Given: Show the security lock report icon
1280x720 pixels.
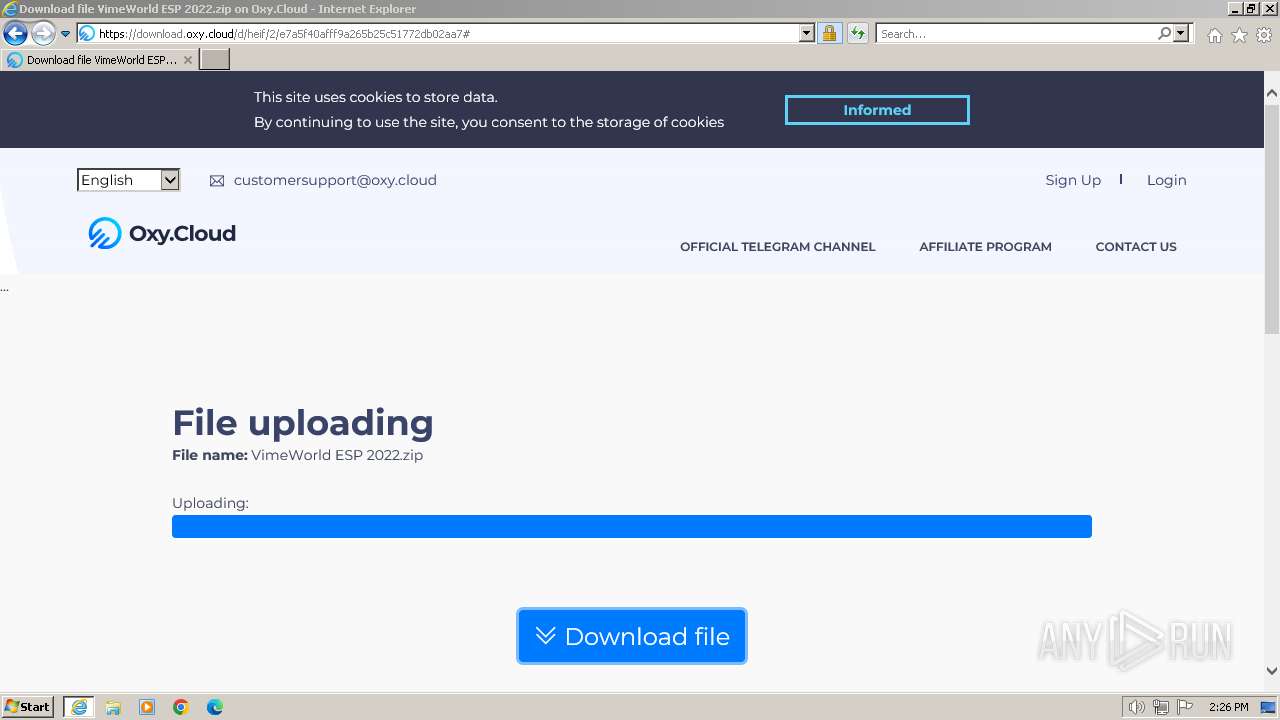Looking at the screenshot, I should 829,34.
